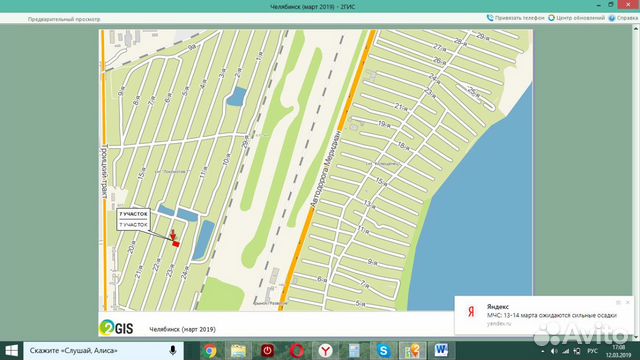Click the Предварительный просмотр label
This screenshot has width=640, height=360.
pyautogui.click(x=64, y=19)
